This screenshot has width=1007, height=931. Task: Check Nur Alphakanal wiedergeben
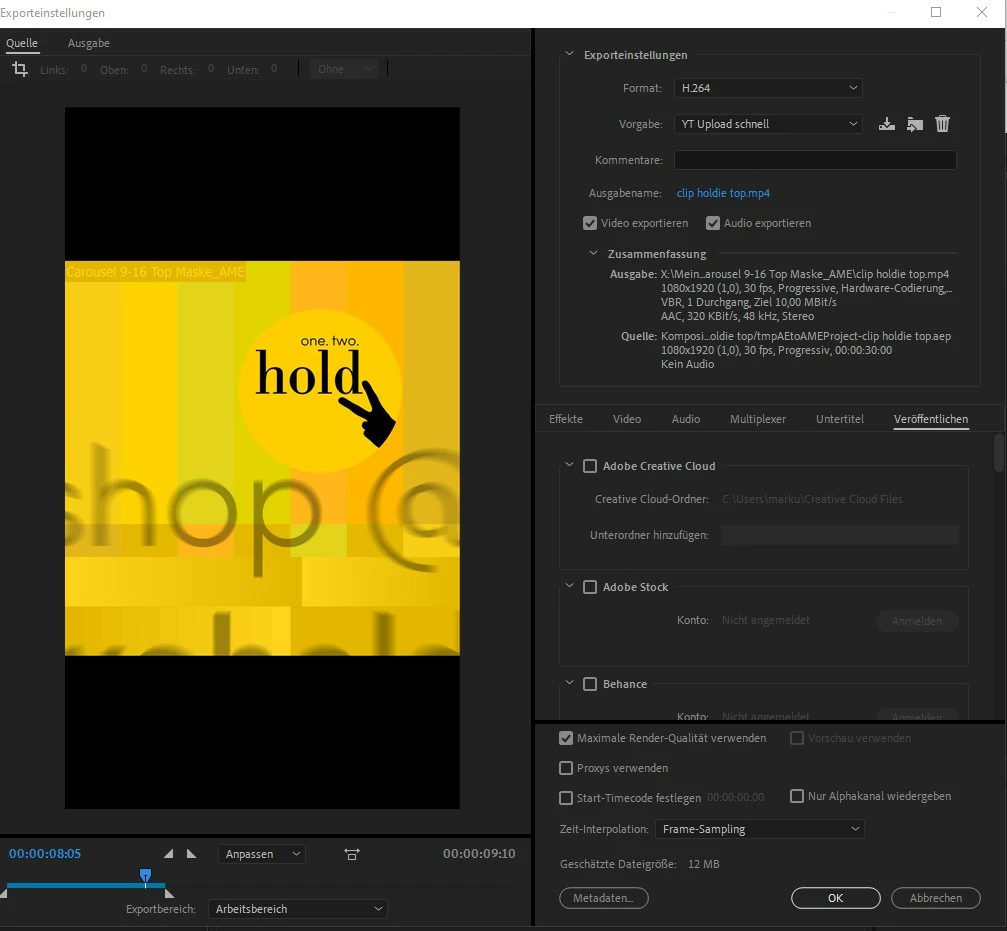tap(797, 796)
